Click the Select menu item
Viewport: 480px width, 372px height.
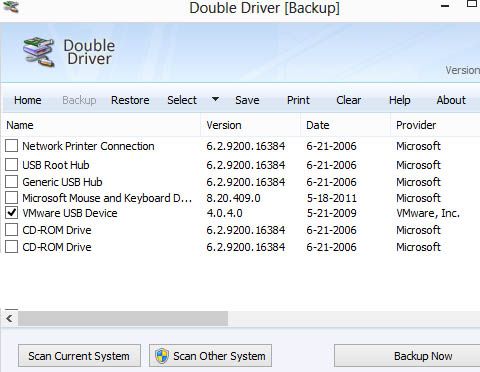pyautogui.click(x=182, y=100)
